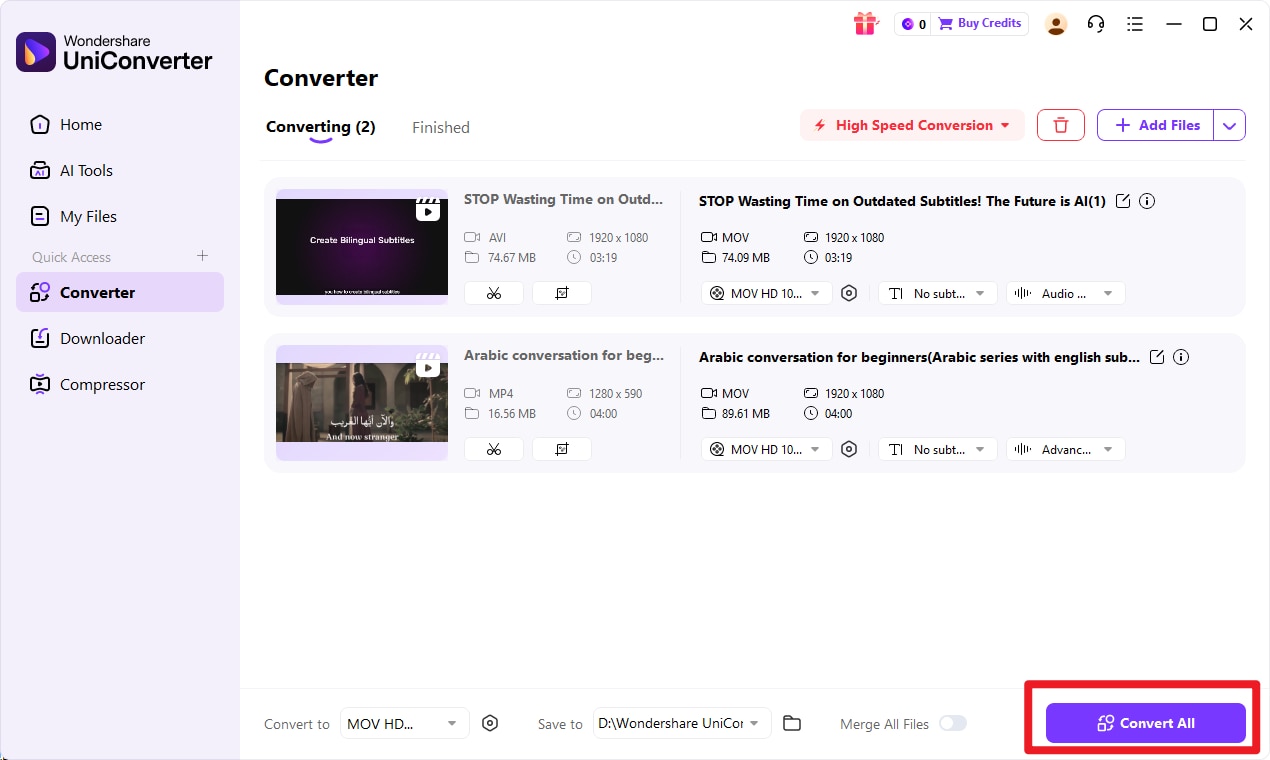Open your account profile avatar
The height and width of the screenshot is (760, 1270).
(x=1056, y=24)
